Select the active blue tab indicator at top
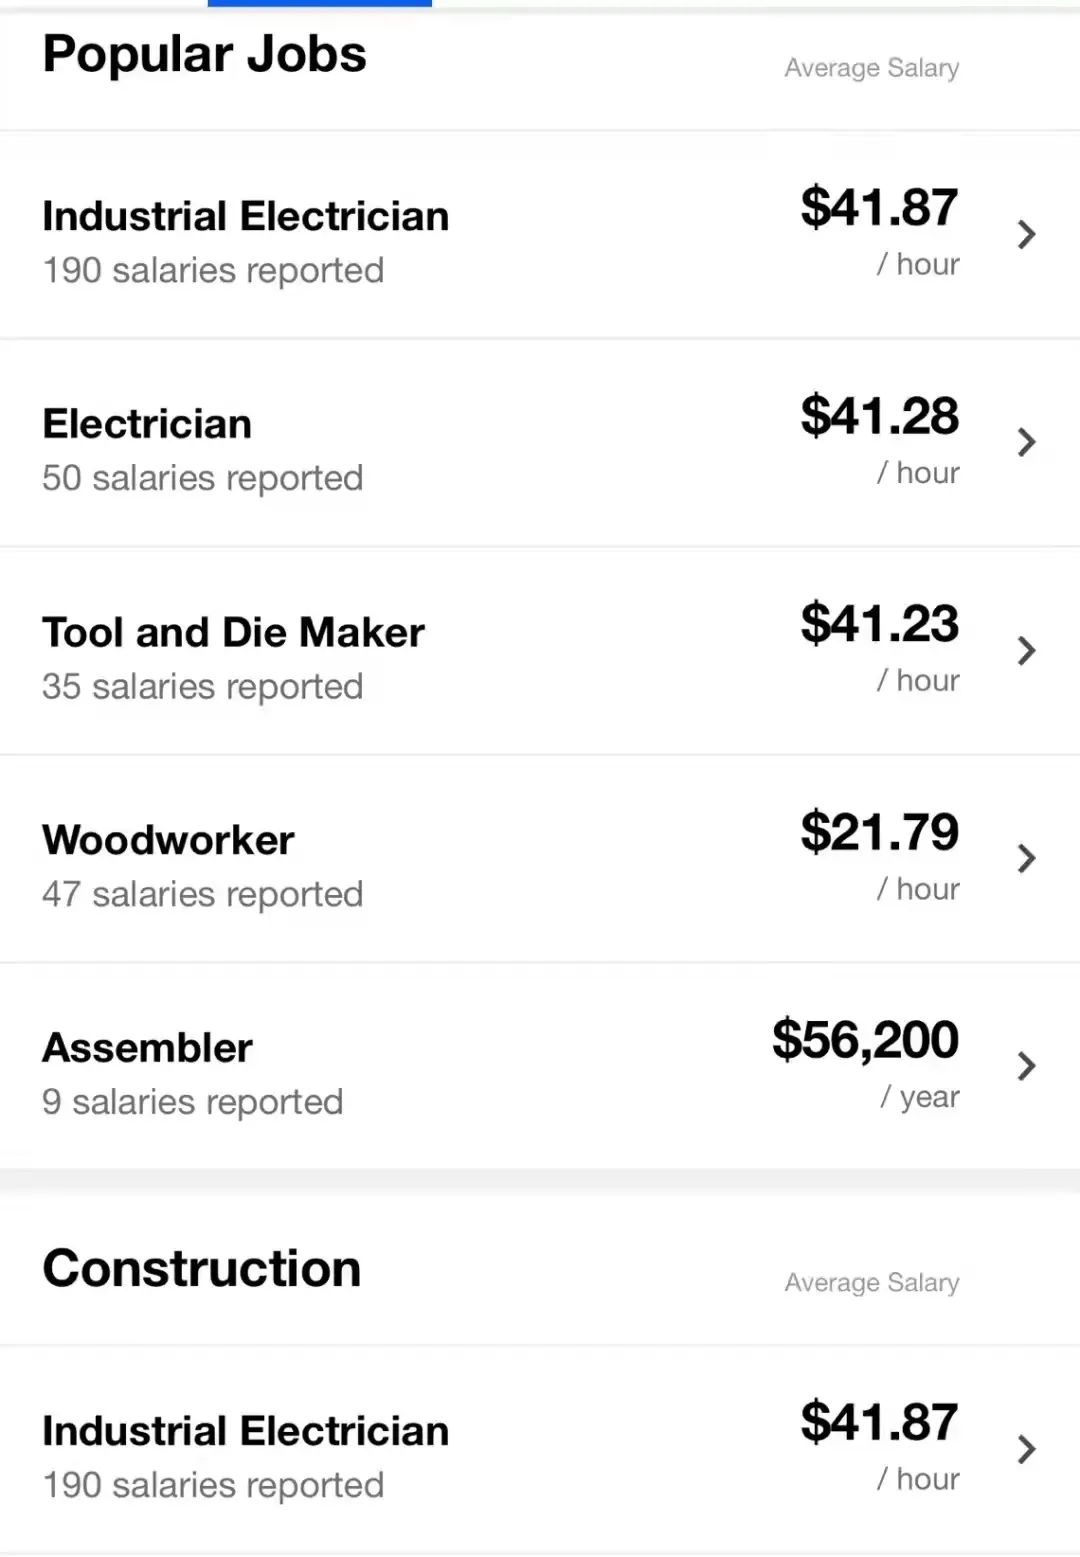Screen dimensions: 1080x1557 [320, 4]
